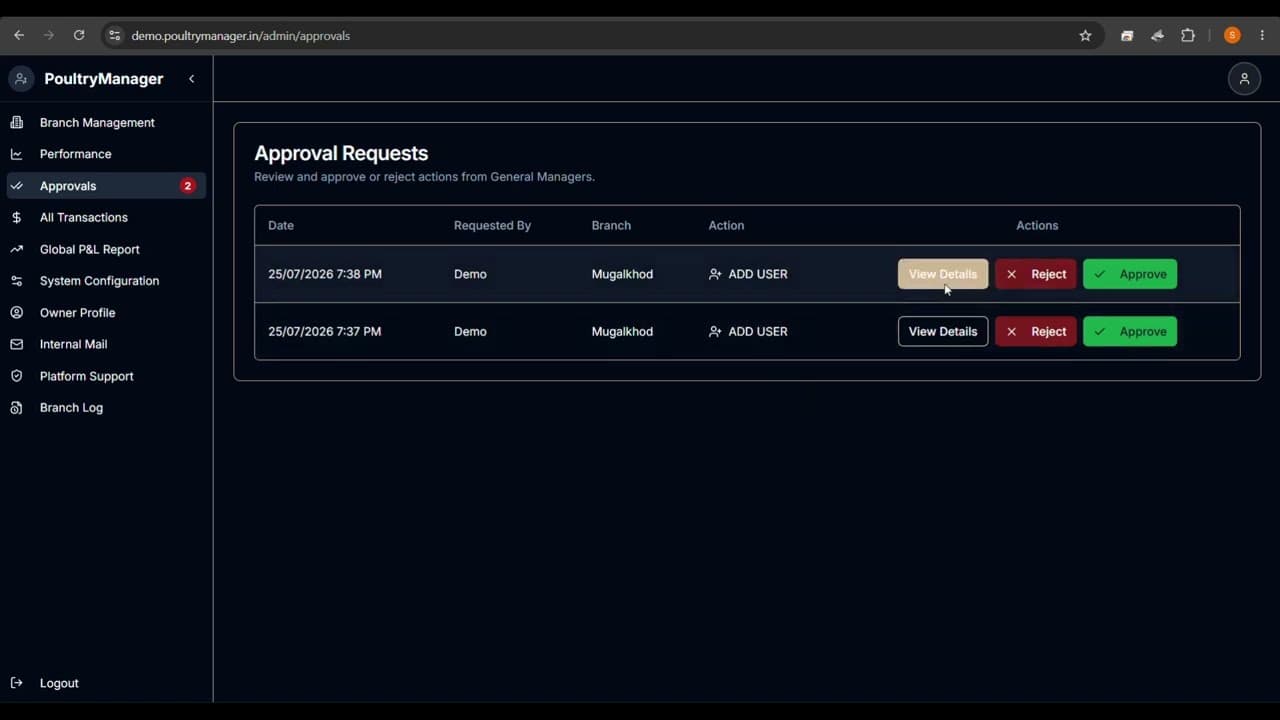1280x720 pixels.
Task: Open All Transactions page
Action: 106,217
